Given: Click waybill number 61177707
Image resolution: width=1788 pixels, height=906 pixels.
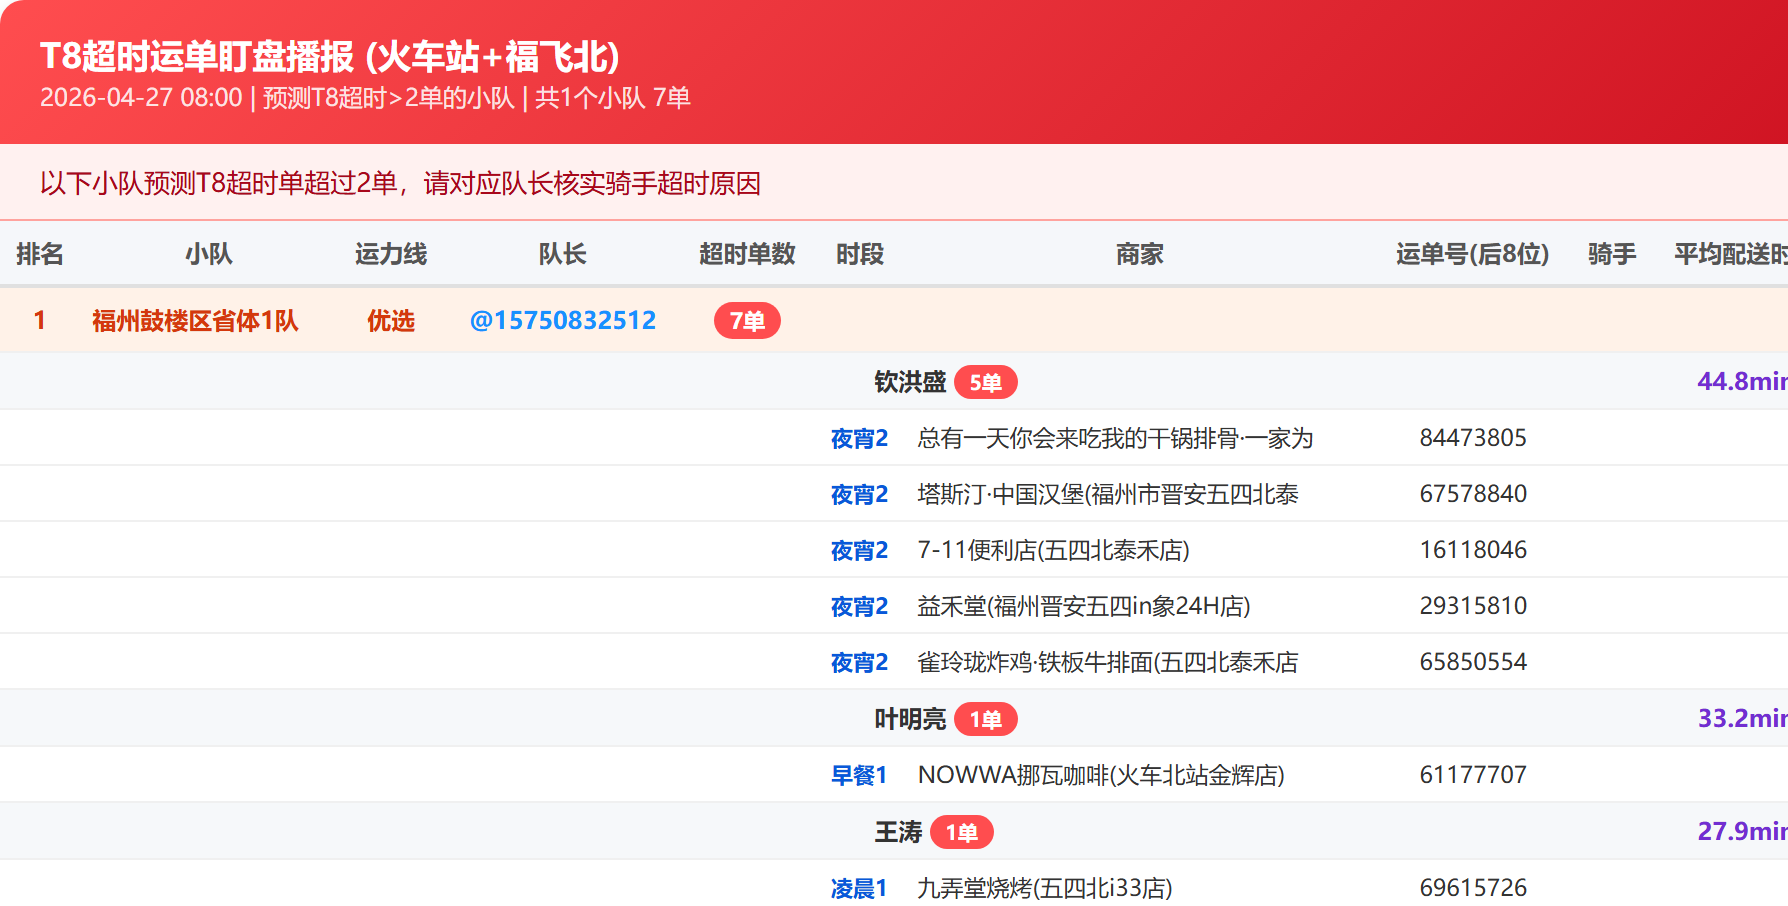Looking at the screenshot, I should [1473, 775].
